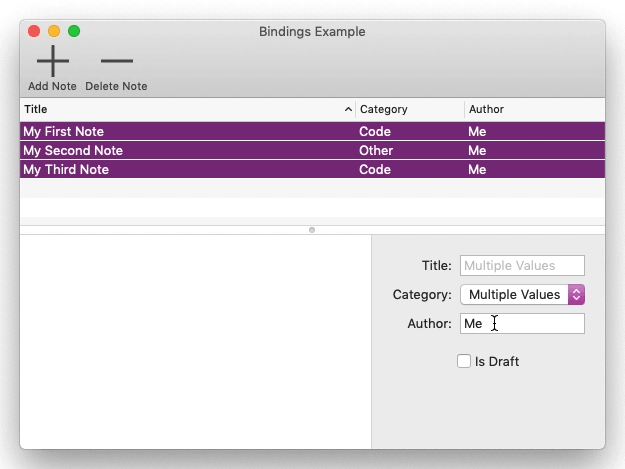Select the My First Note row
Image resolution: width=625 pixels, height=469 pixels.
(312, 131)
